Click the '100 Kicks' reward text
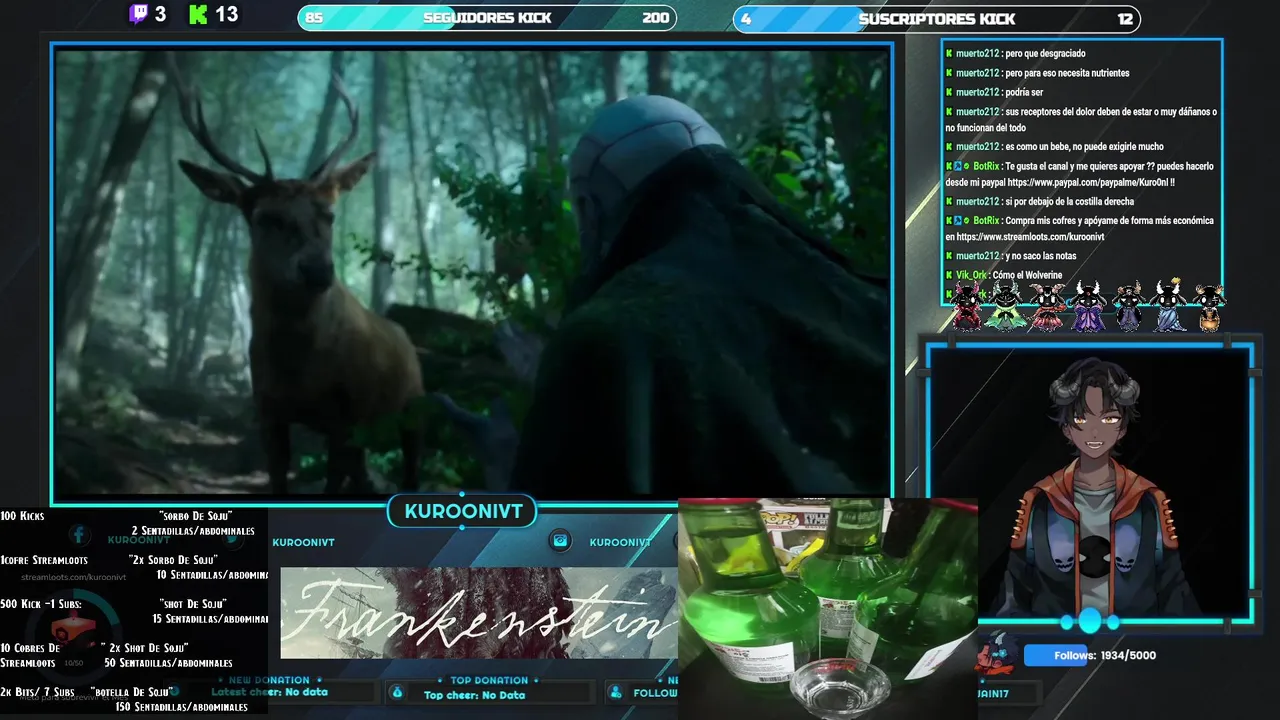 22,516
